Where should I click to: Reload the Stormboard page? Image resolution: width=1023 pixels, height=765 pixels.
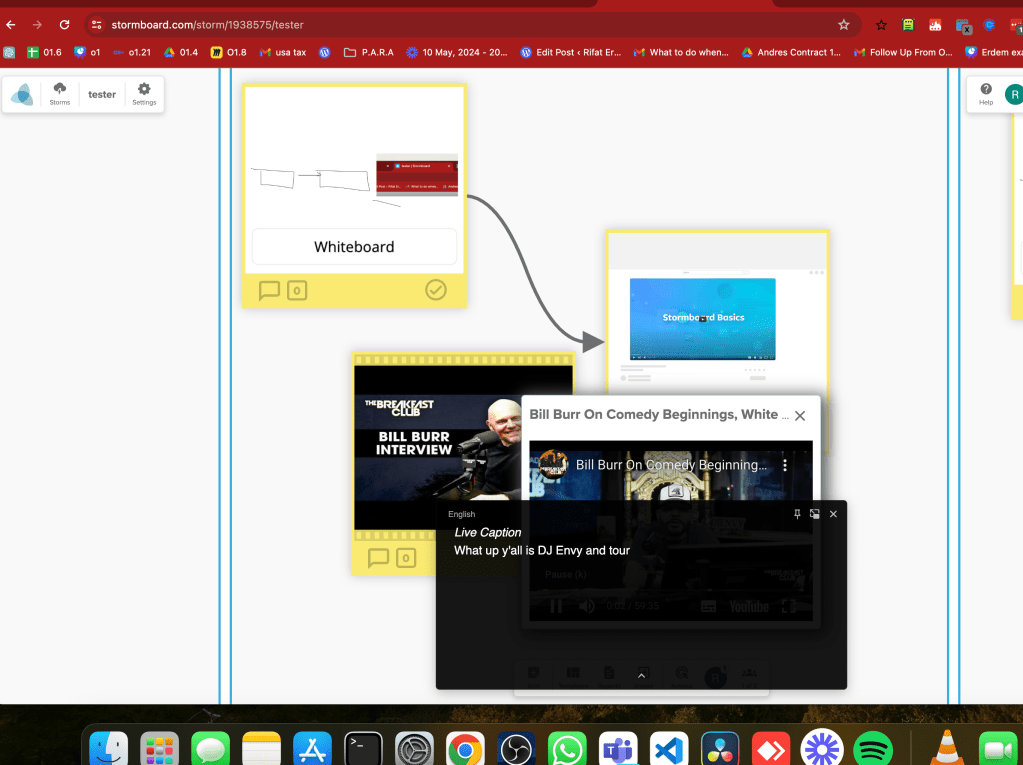[64, 25]
